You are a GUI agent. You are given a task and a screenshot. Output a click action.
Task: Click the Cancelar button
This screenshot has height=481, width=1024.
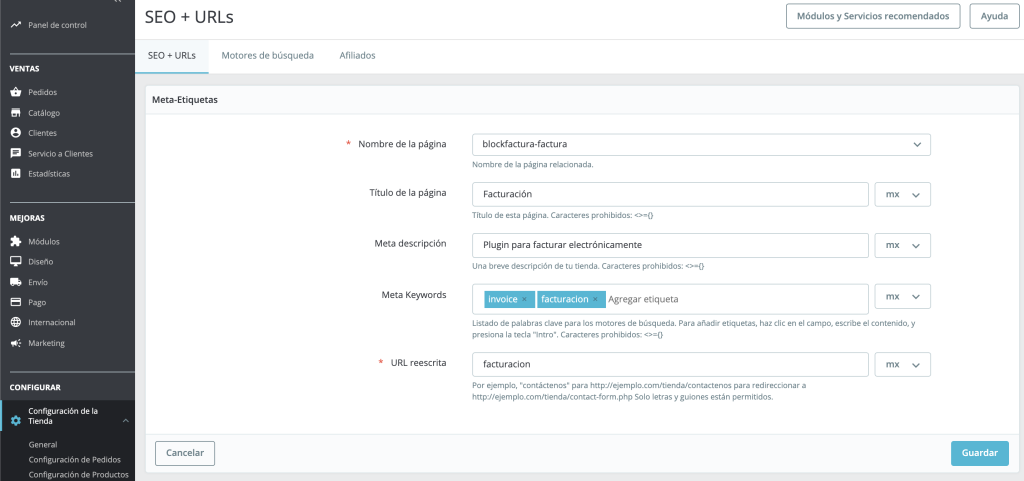coord(185,452)
